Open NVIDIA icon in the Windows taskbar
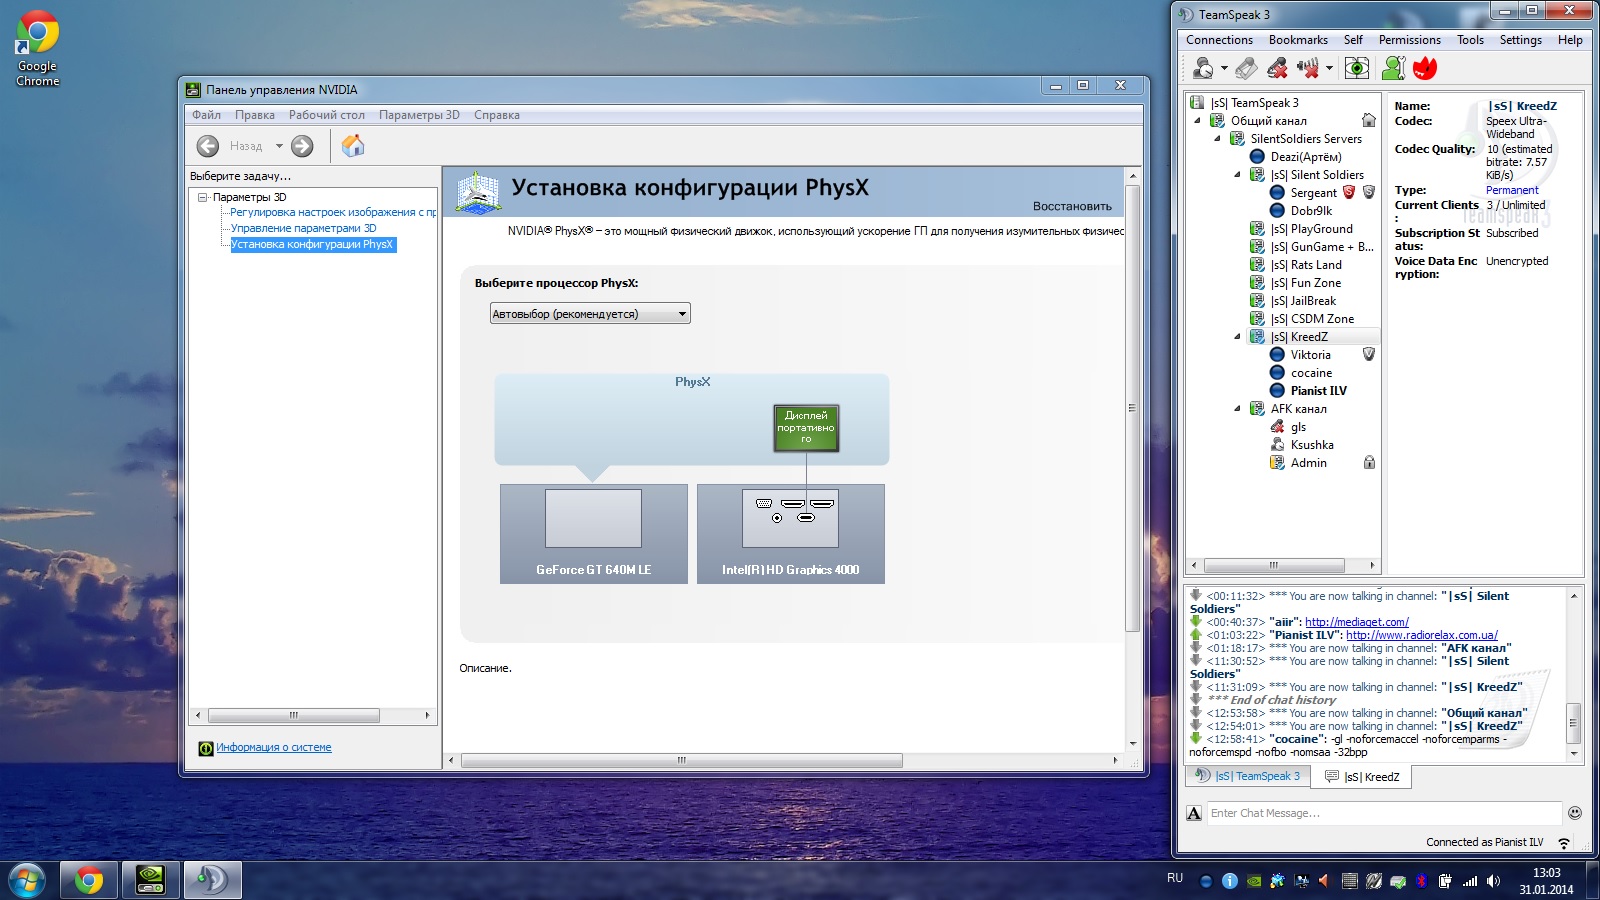 coord(150,880)
